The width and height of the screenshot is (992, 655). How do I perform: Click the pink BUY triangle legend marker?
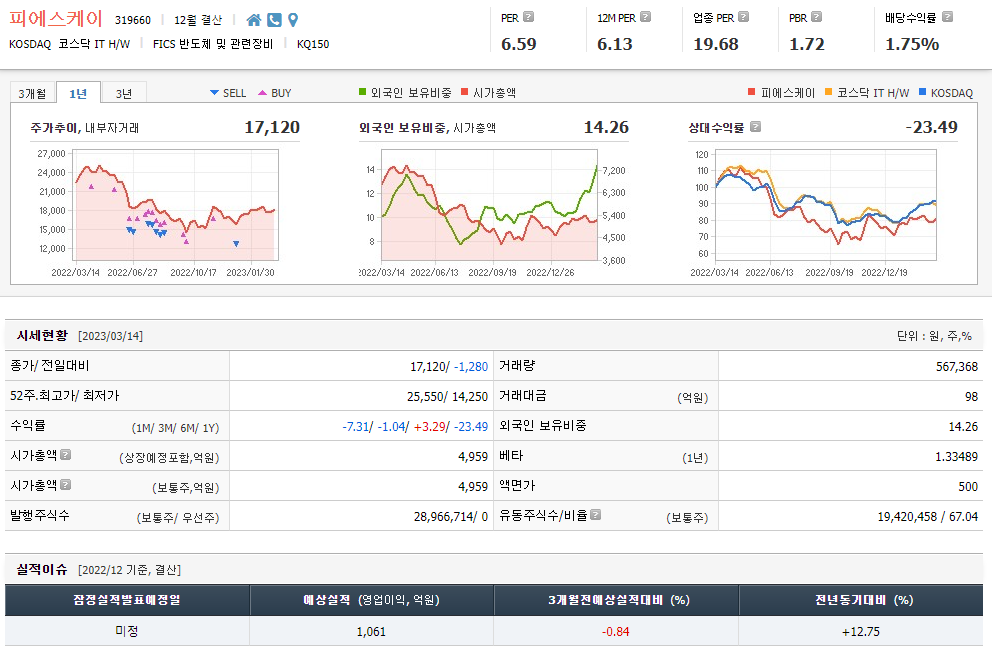(263, 93)
